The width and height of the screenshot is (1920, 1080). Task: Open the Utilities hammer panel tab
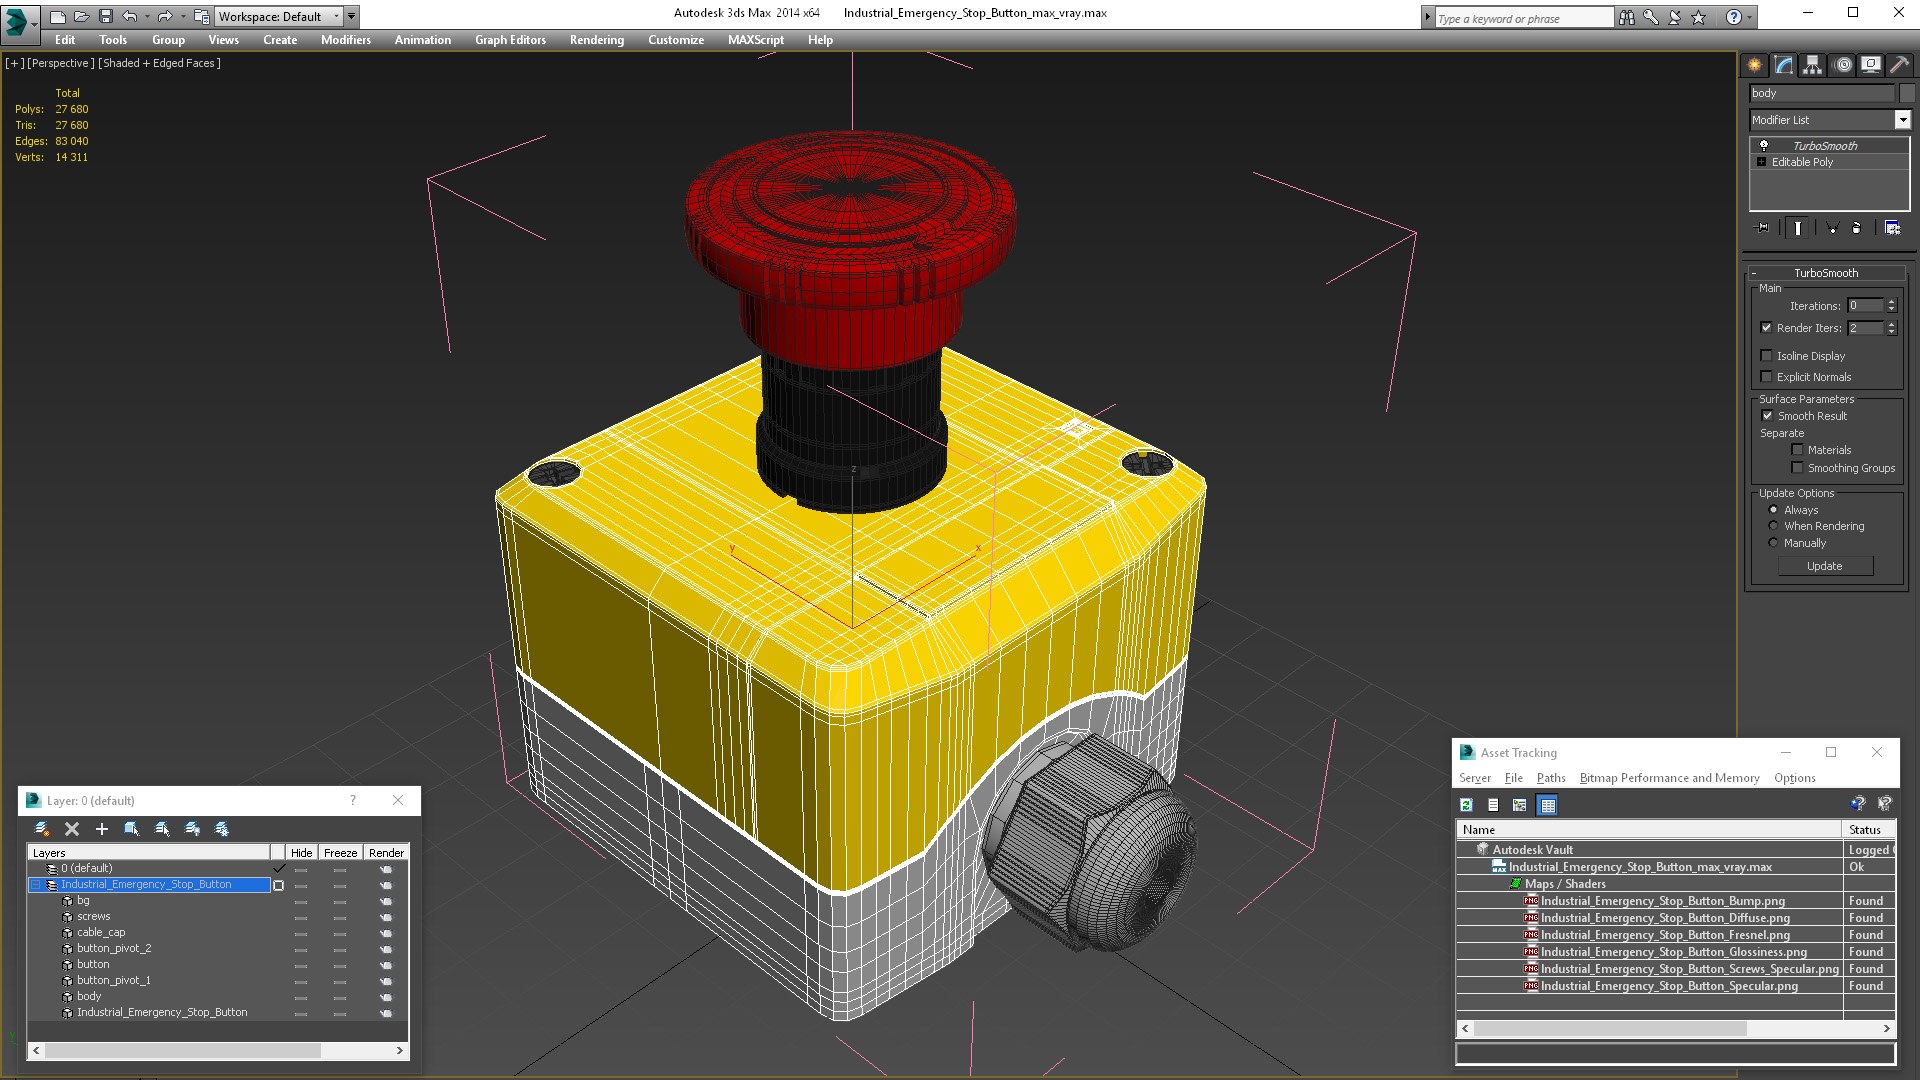(1899, 65)
